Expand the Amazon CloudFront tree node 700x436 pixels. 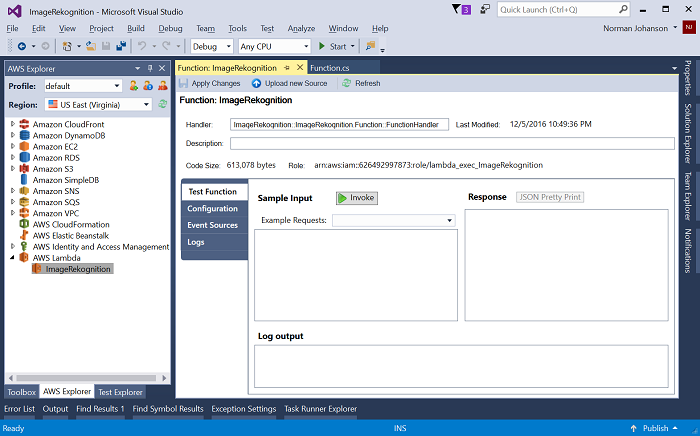point(13,124)
